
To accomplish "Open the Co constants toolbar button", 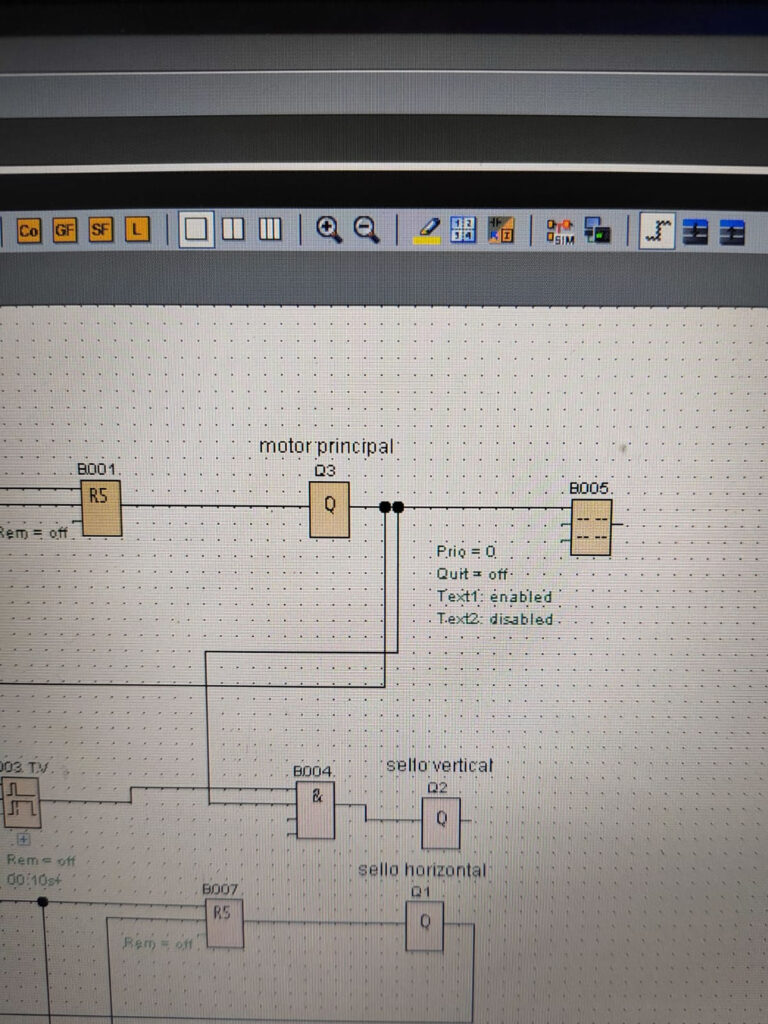I will click(28, 231).
